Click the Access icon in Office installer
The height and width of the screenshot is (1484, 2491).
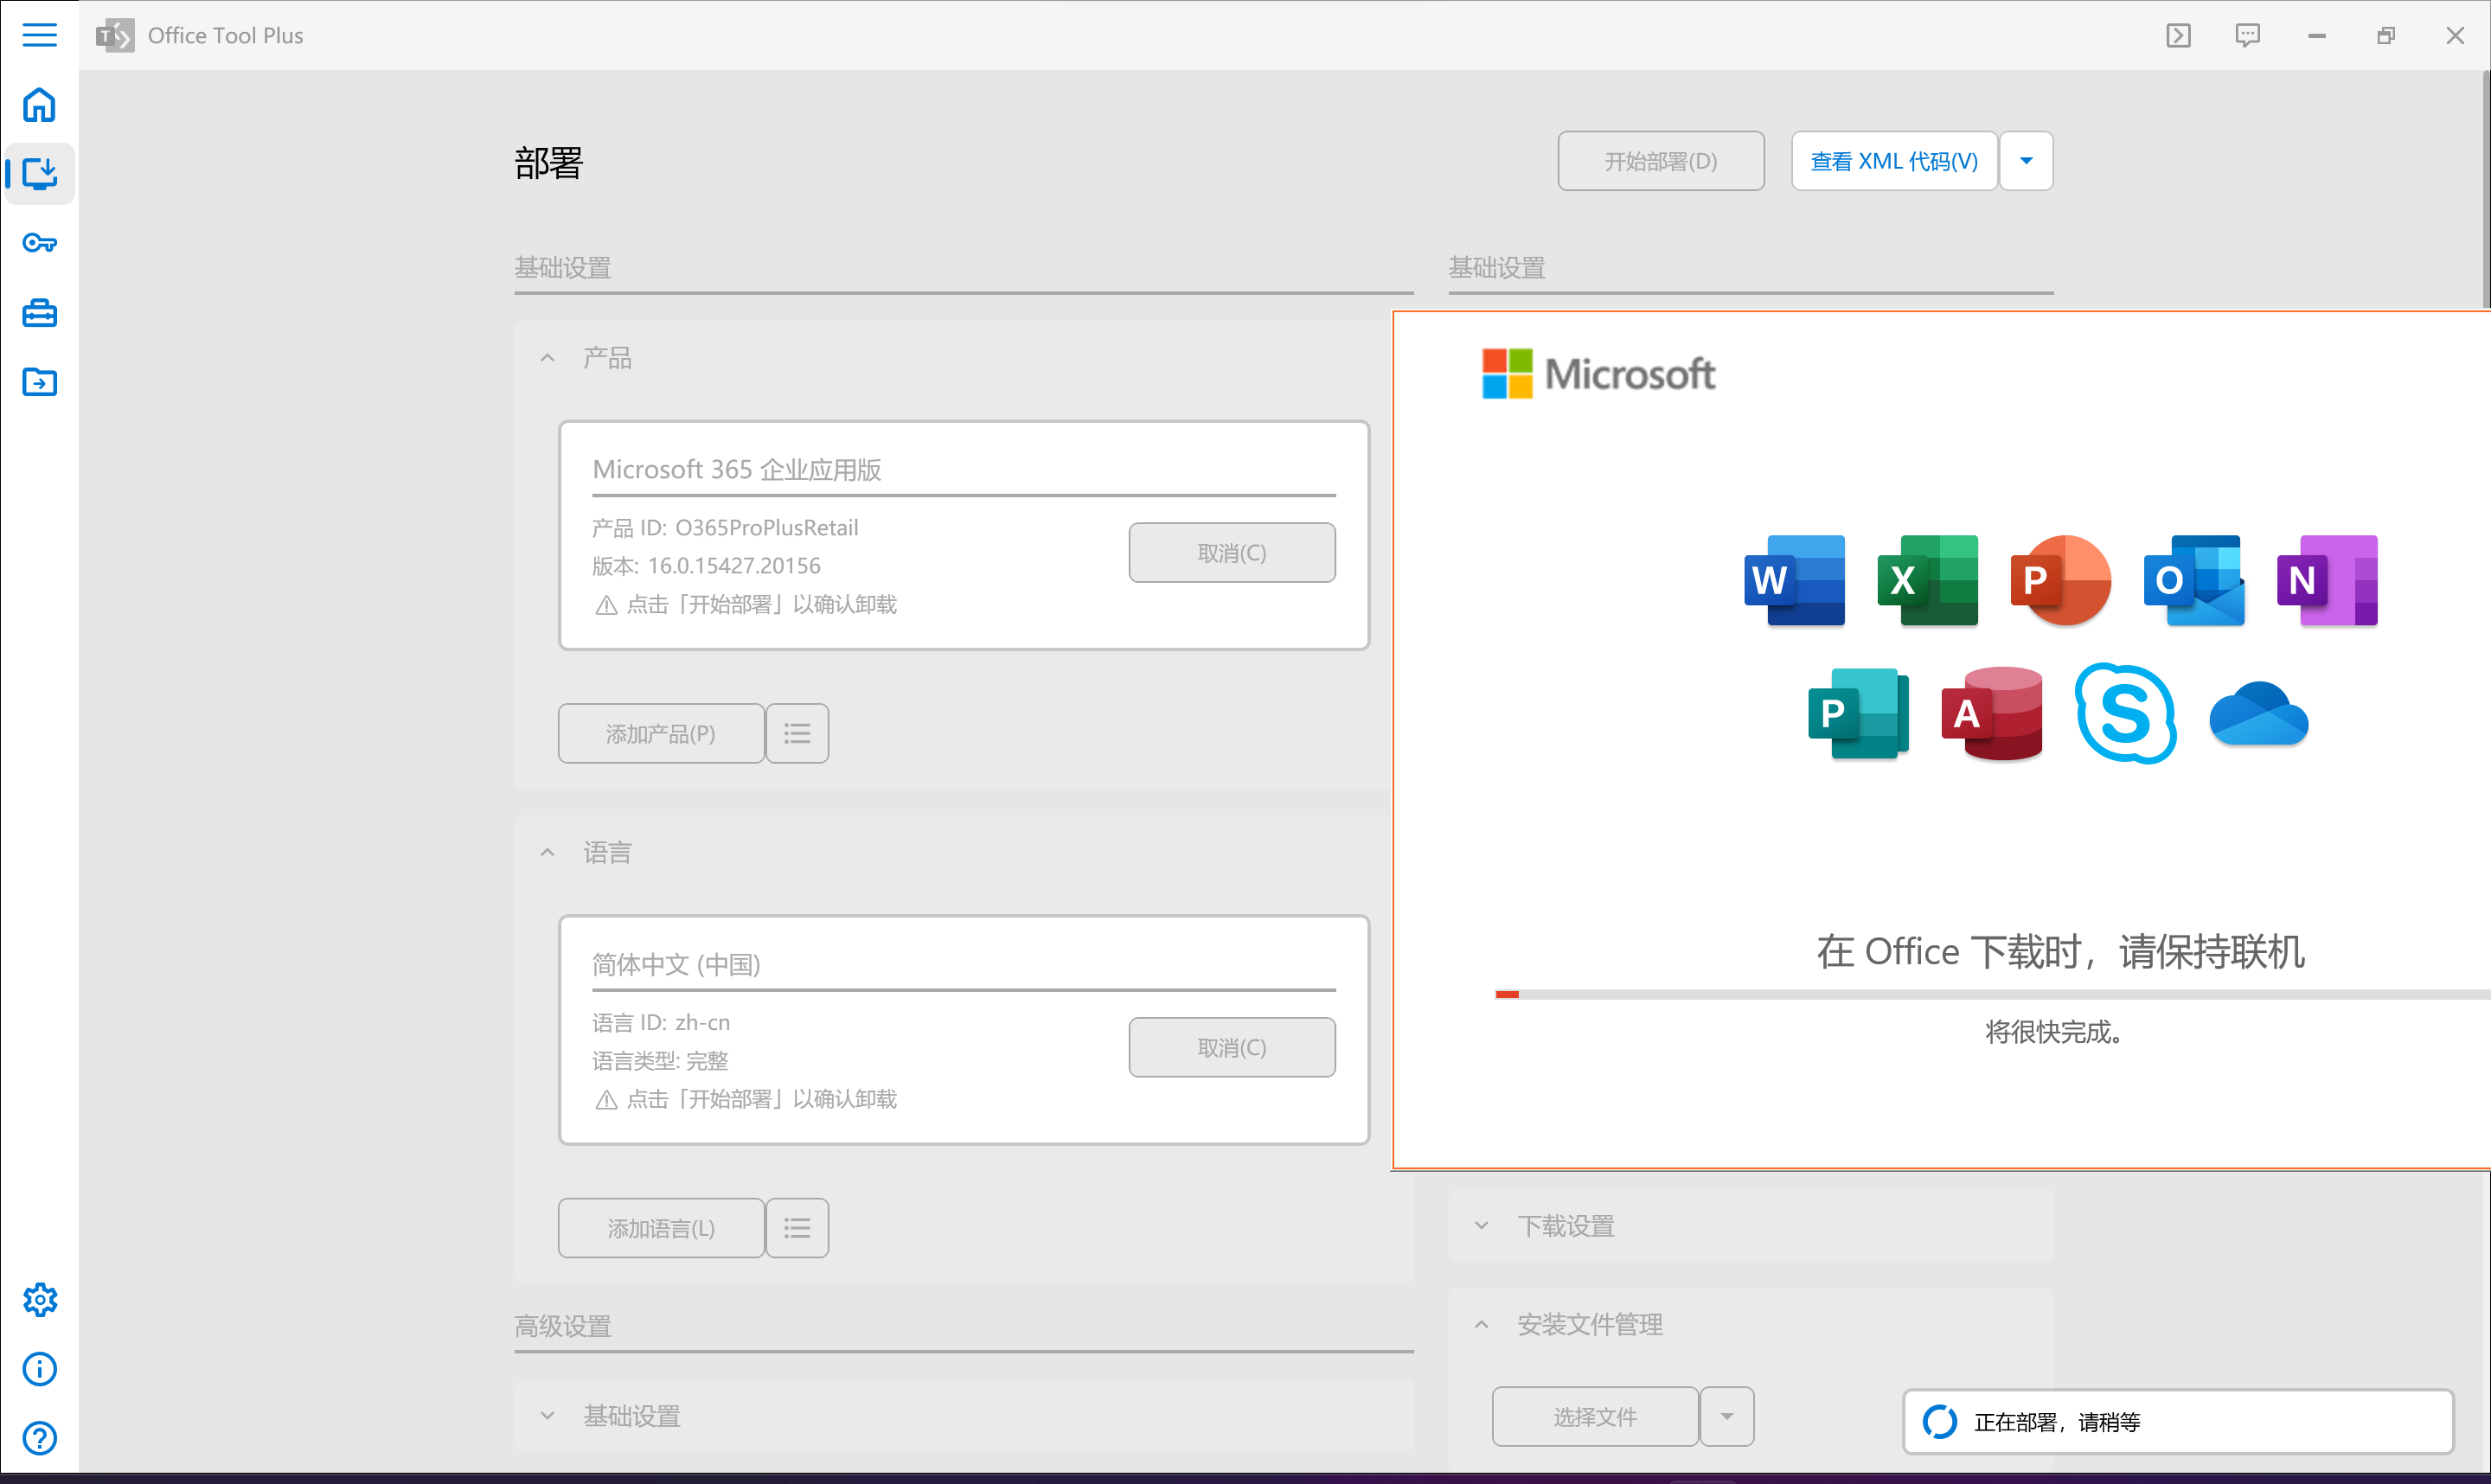click(x=1992, y=714)
